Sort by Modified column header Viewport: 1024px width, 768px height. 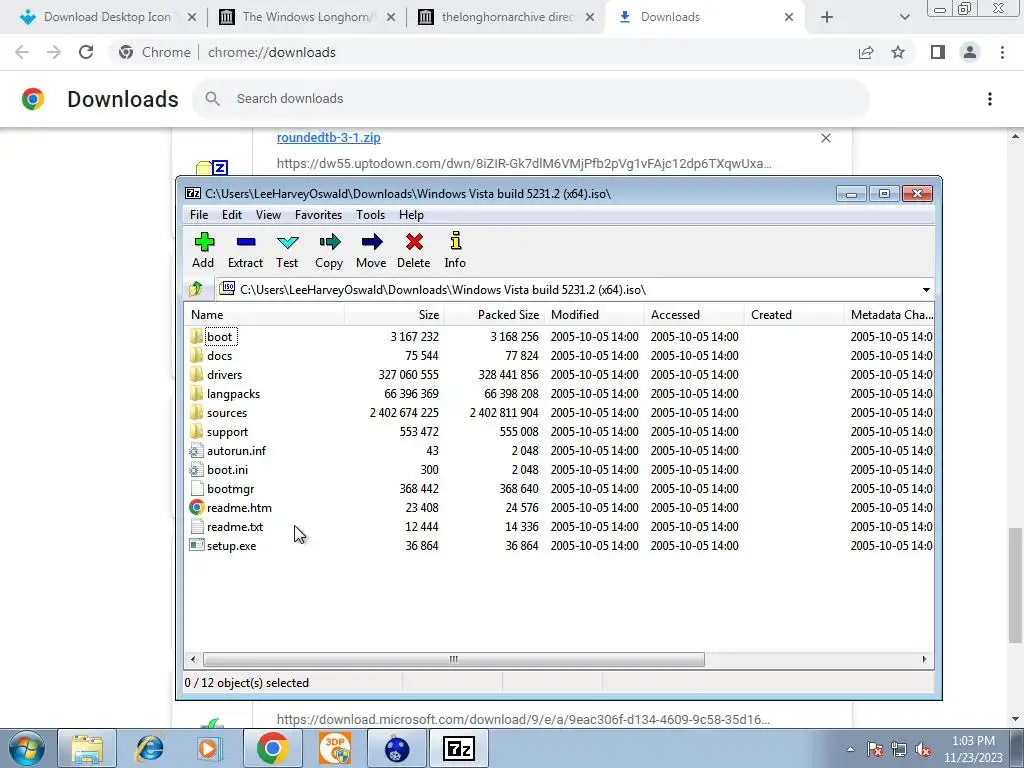[594, 315]
